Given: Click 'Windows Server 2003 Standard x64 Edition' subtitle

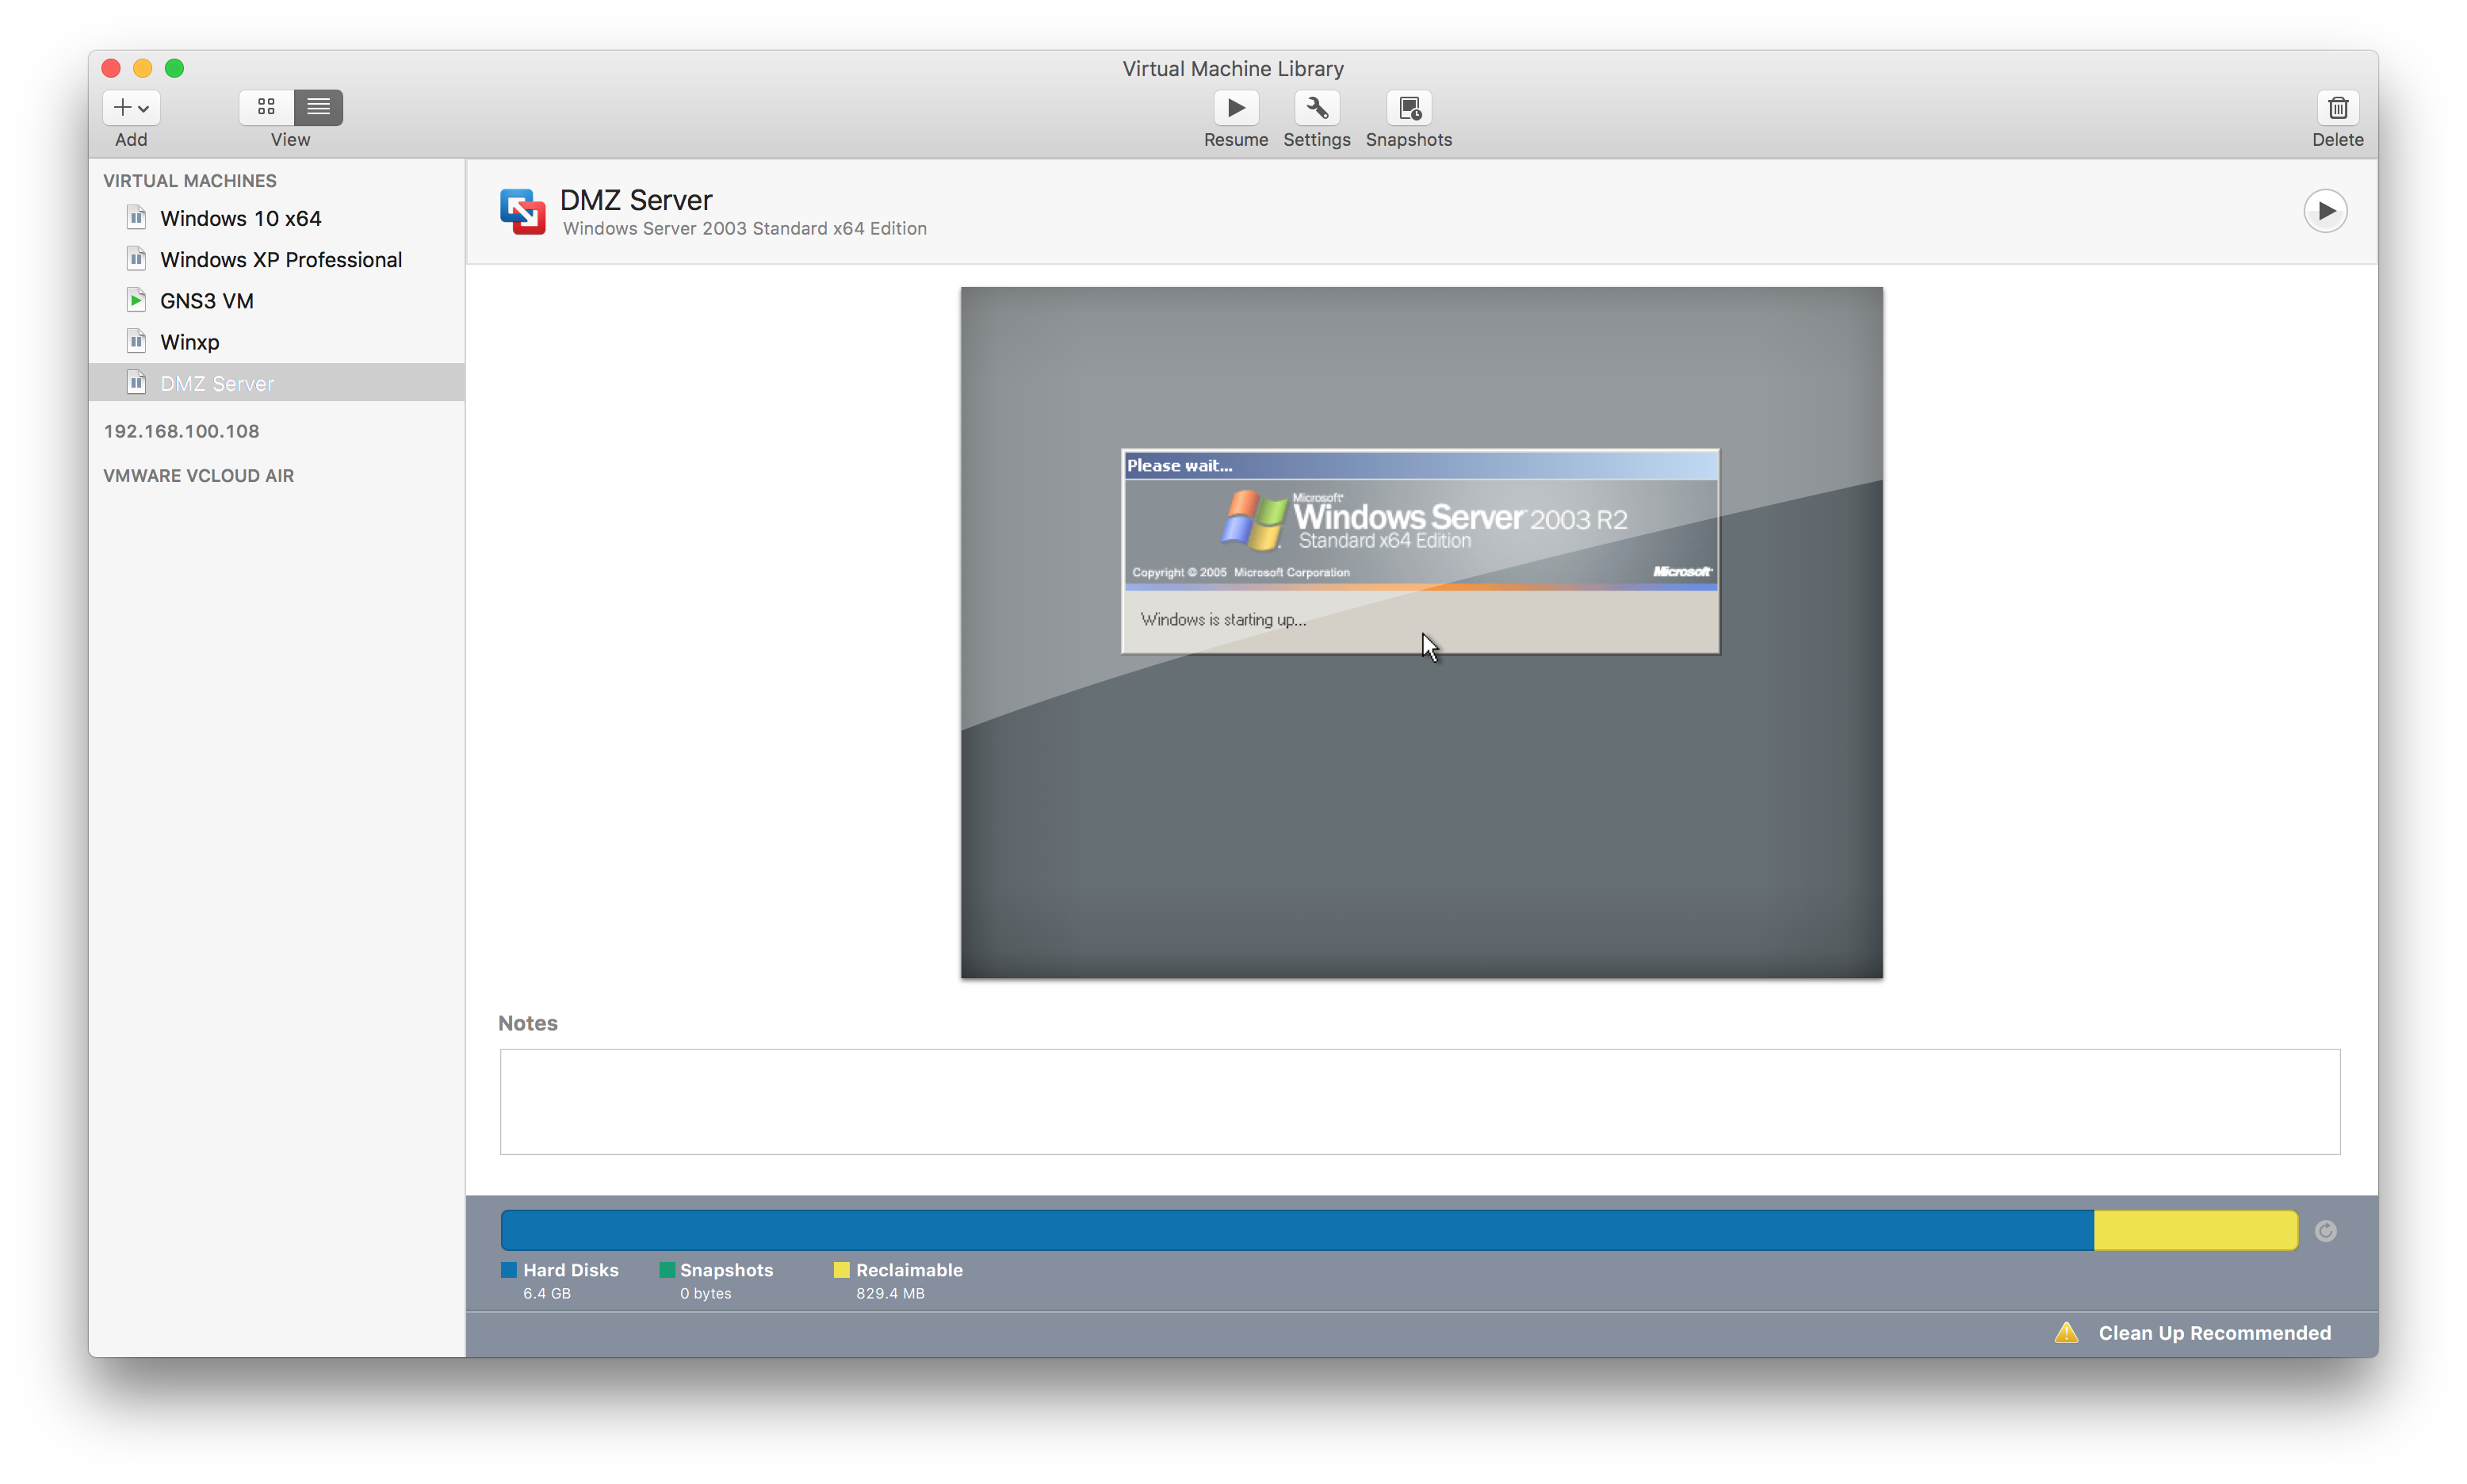Looking at the screenshot, I should [744, 229].
